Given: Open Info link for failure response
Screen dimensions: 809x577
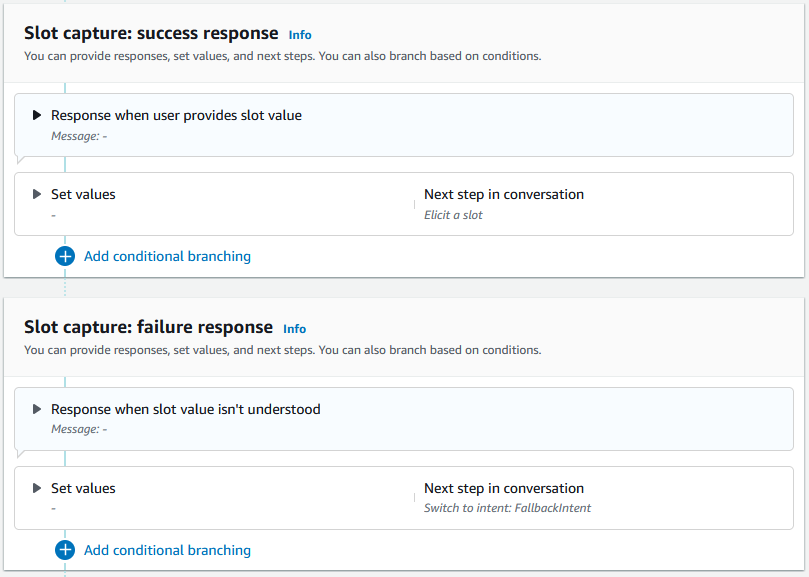Looking at the screenshot, I should [294, 329].
